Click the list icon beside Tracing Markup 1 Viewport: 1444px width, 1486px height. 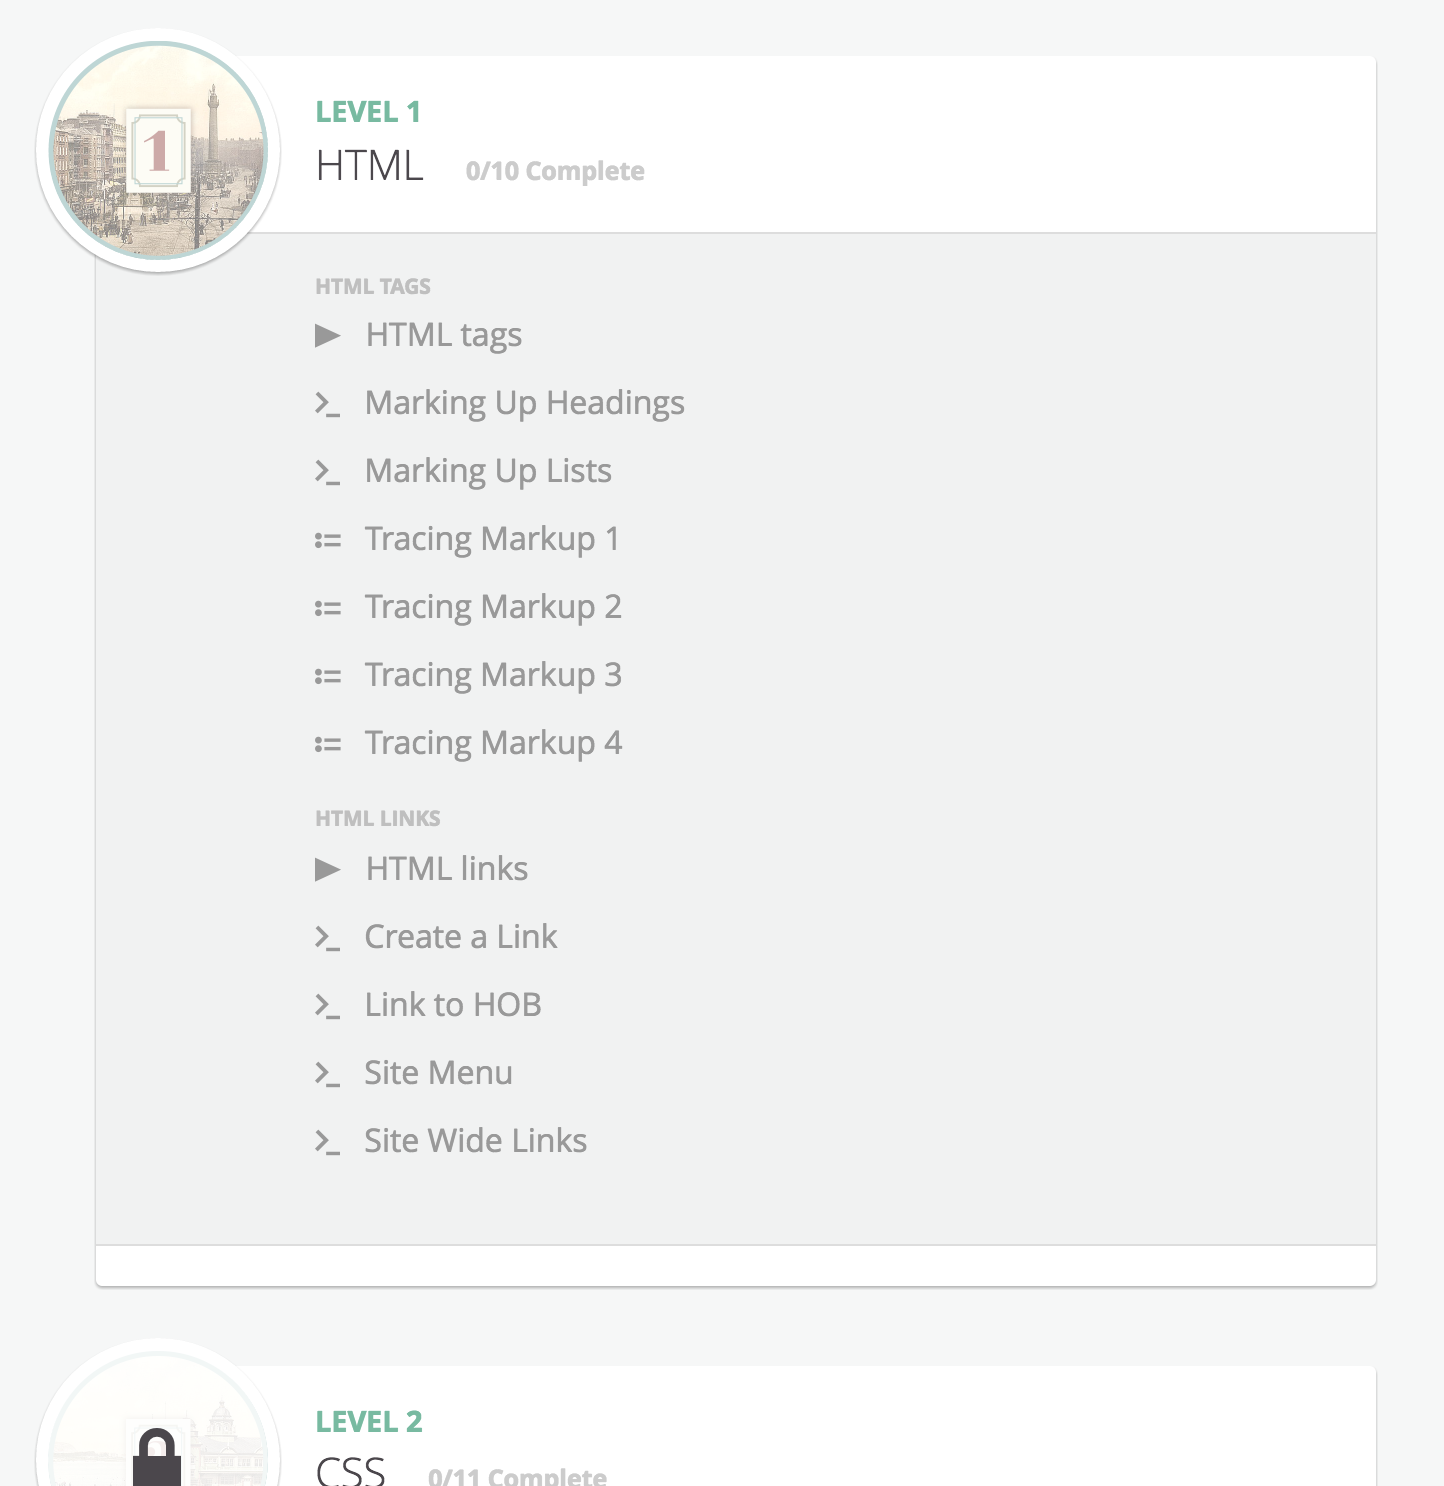[x=328, y=541]
